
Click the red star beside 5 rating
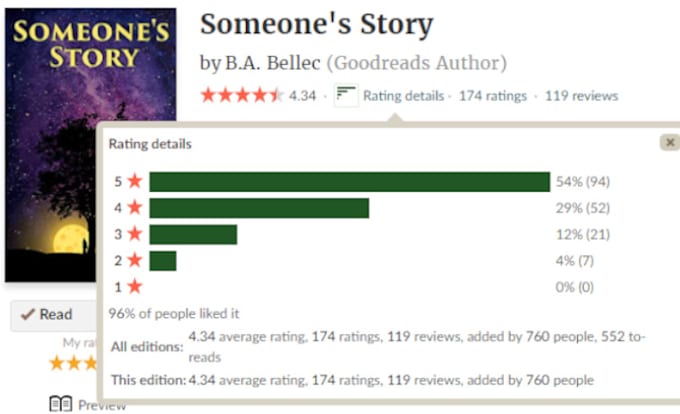134,182
